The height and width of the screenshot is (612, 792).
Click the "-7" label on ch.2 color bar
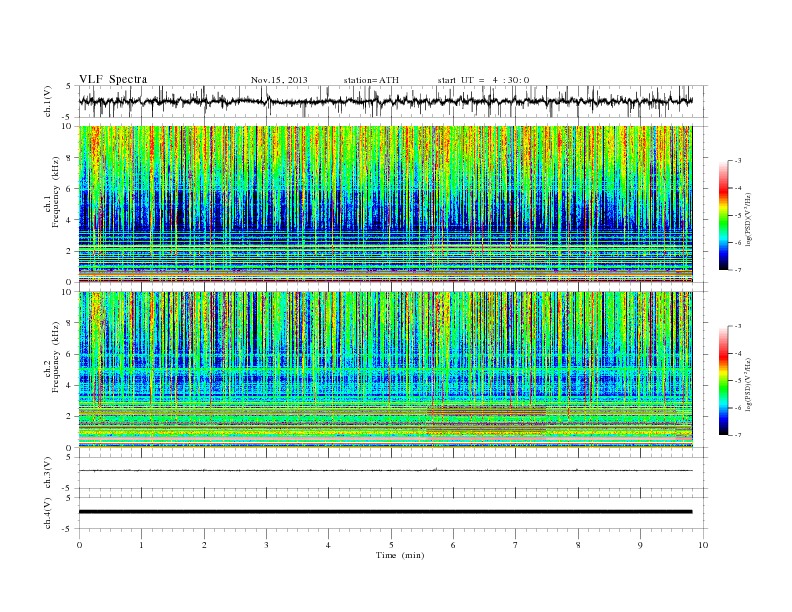click(x=738, y=435)
